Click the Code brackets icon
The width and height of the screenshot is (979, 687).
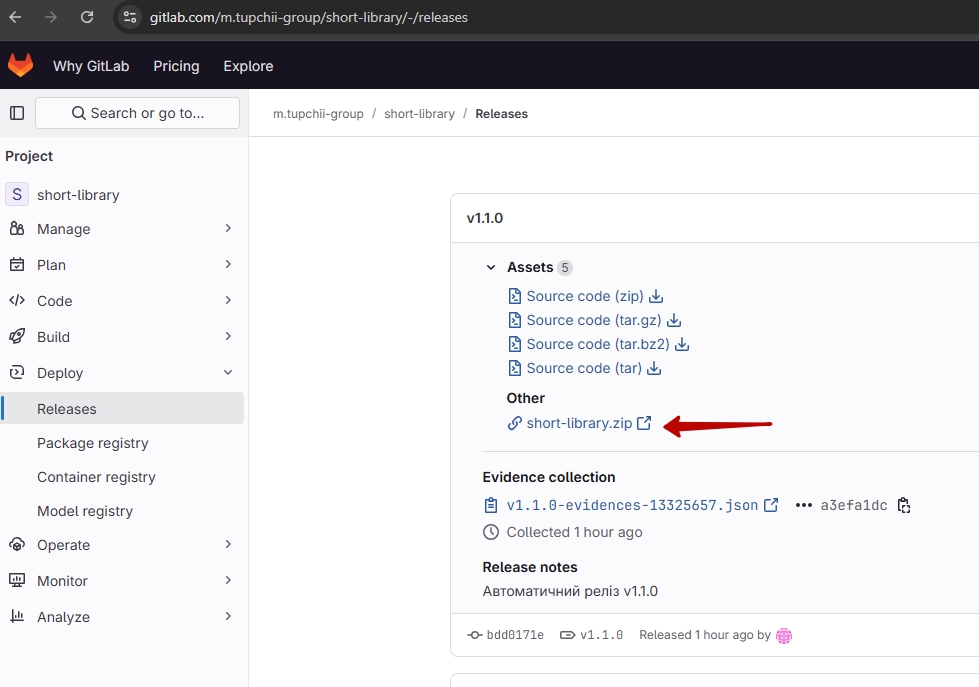17,300
